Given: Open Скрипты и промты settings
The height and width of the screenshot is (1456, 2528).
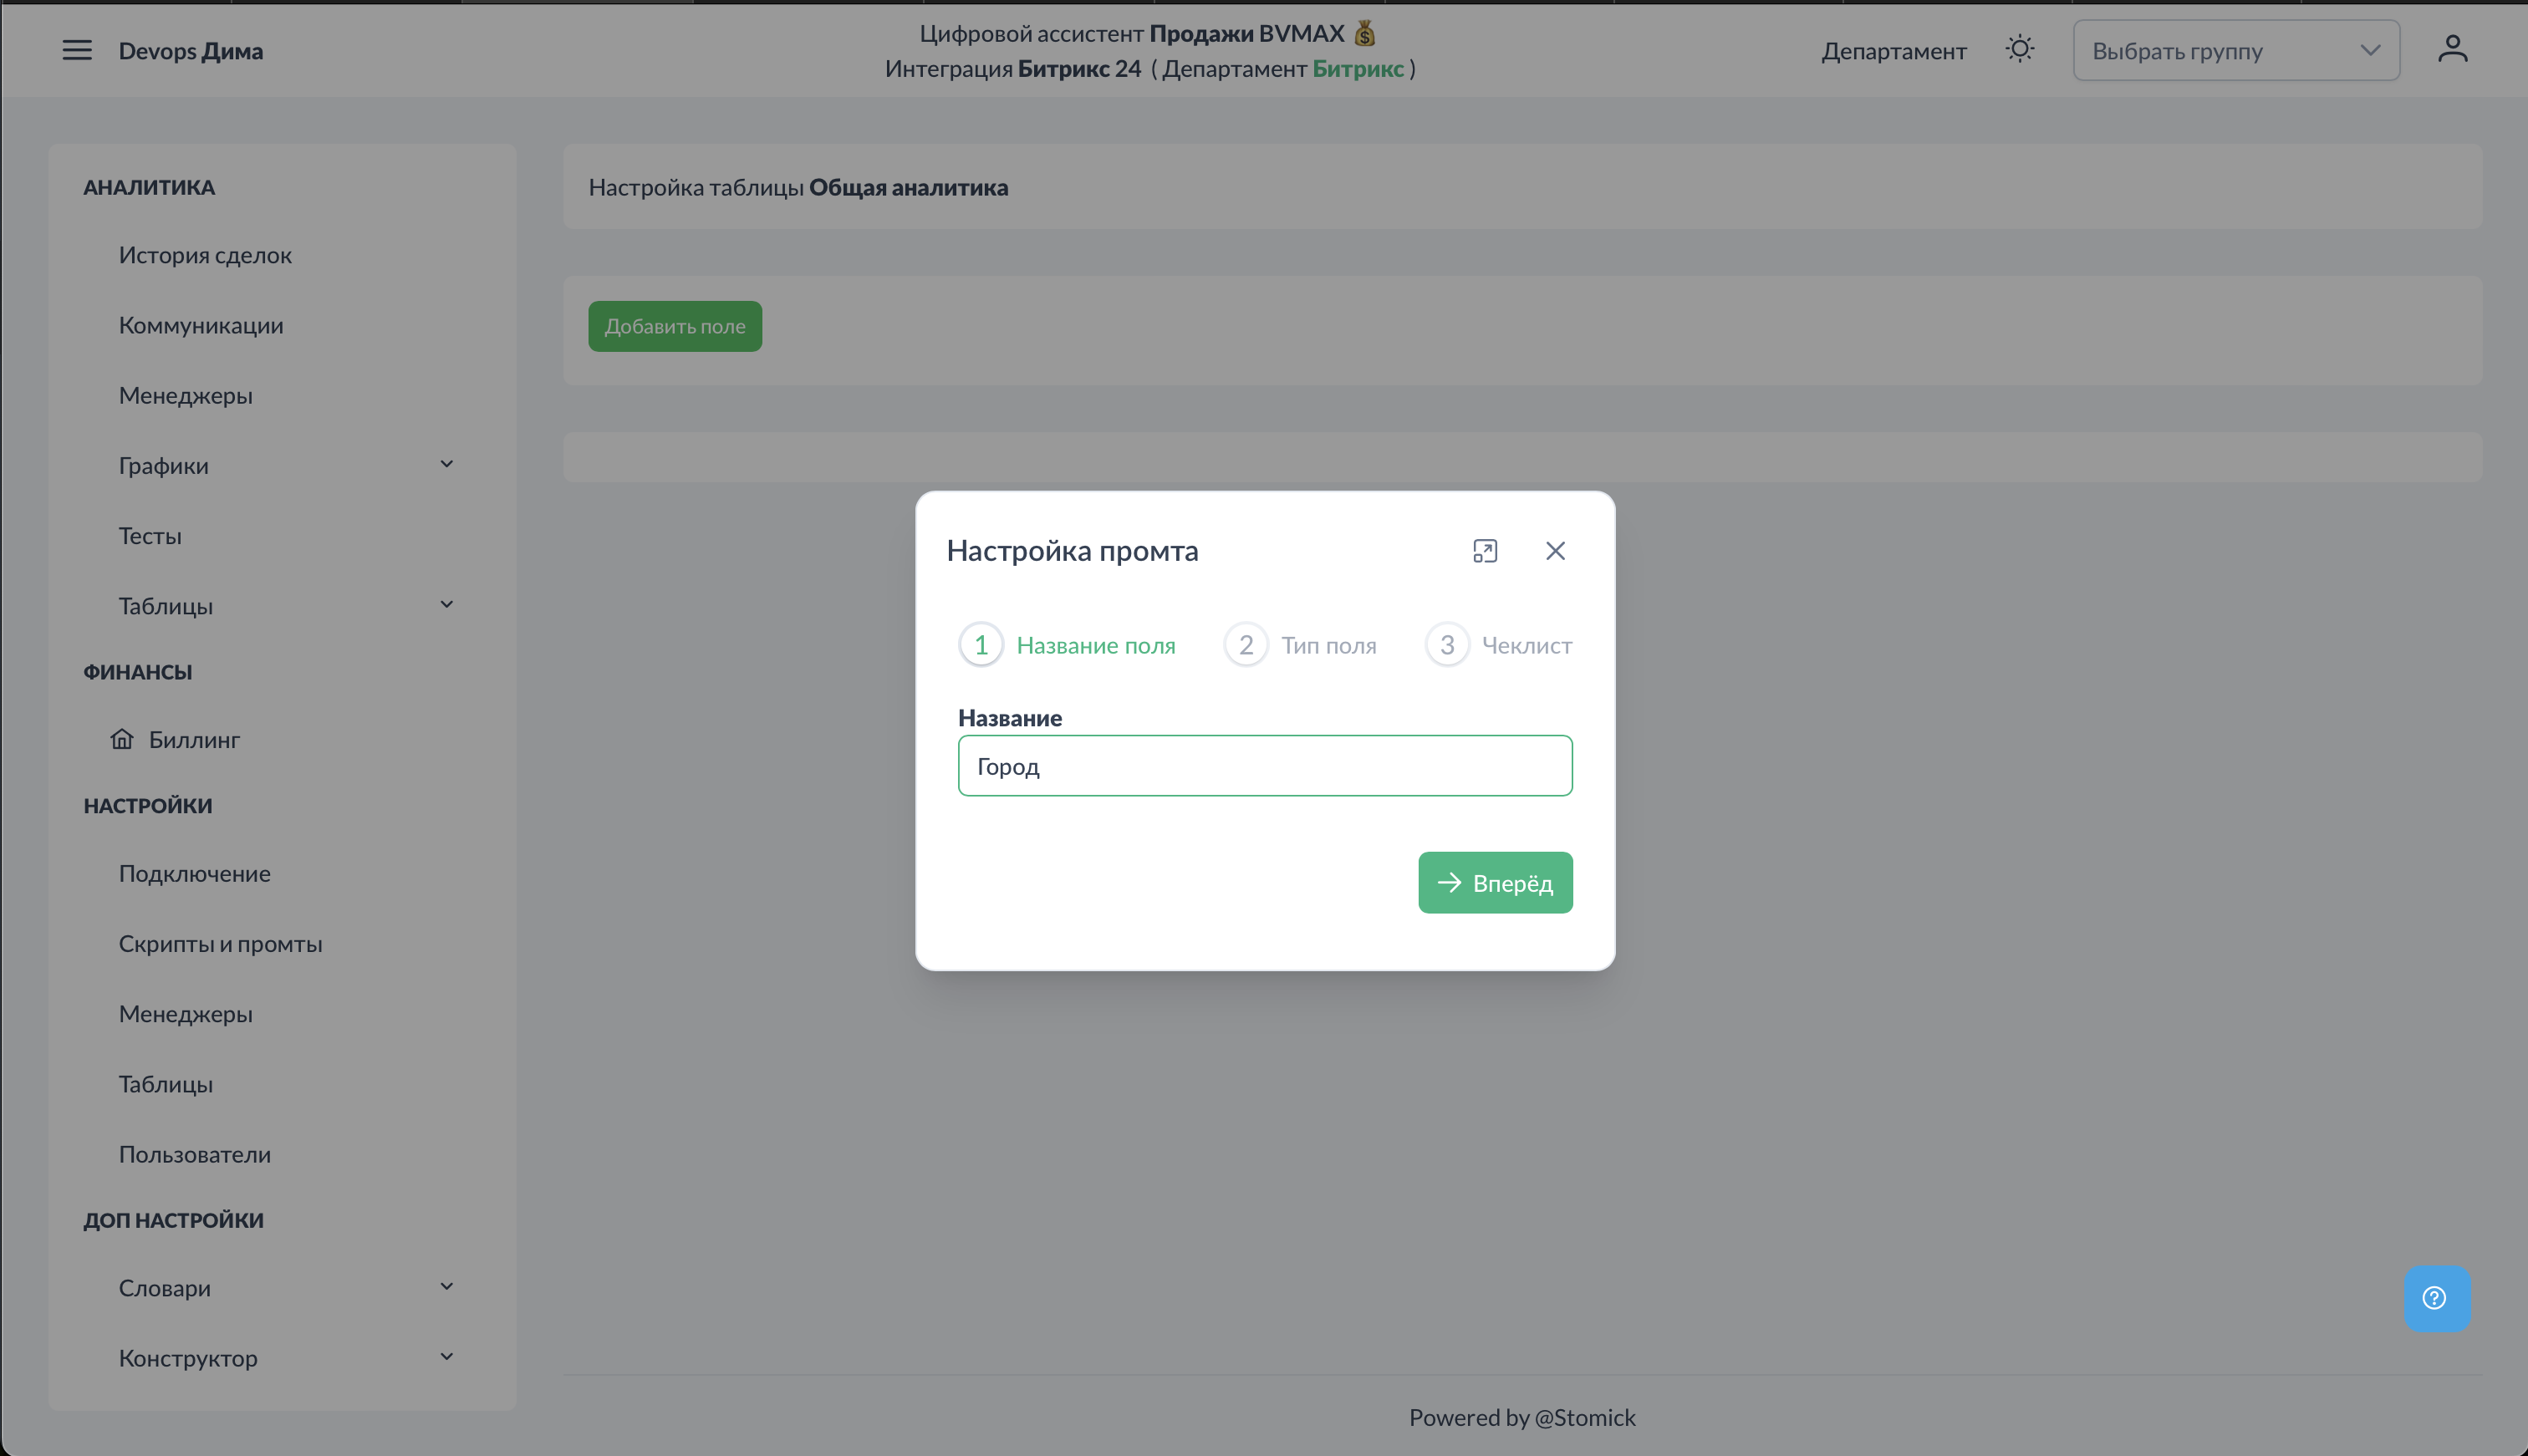Looking at the screenshot, I should point(220,944).
